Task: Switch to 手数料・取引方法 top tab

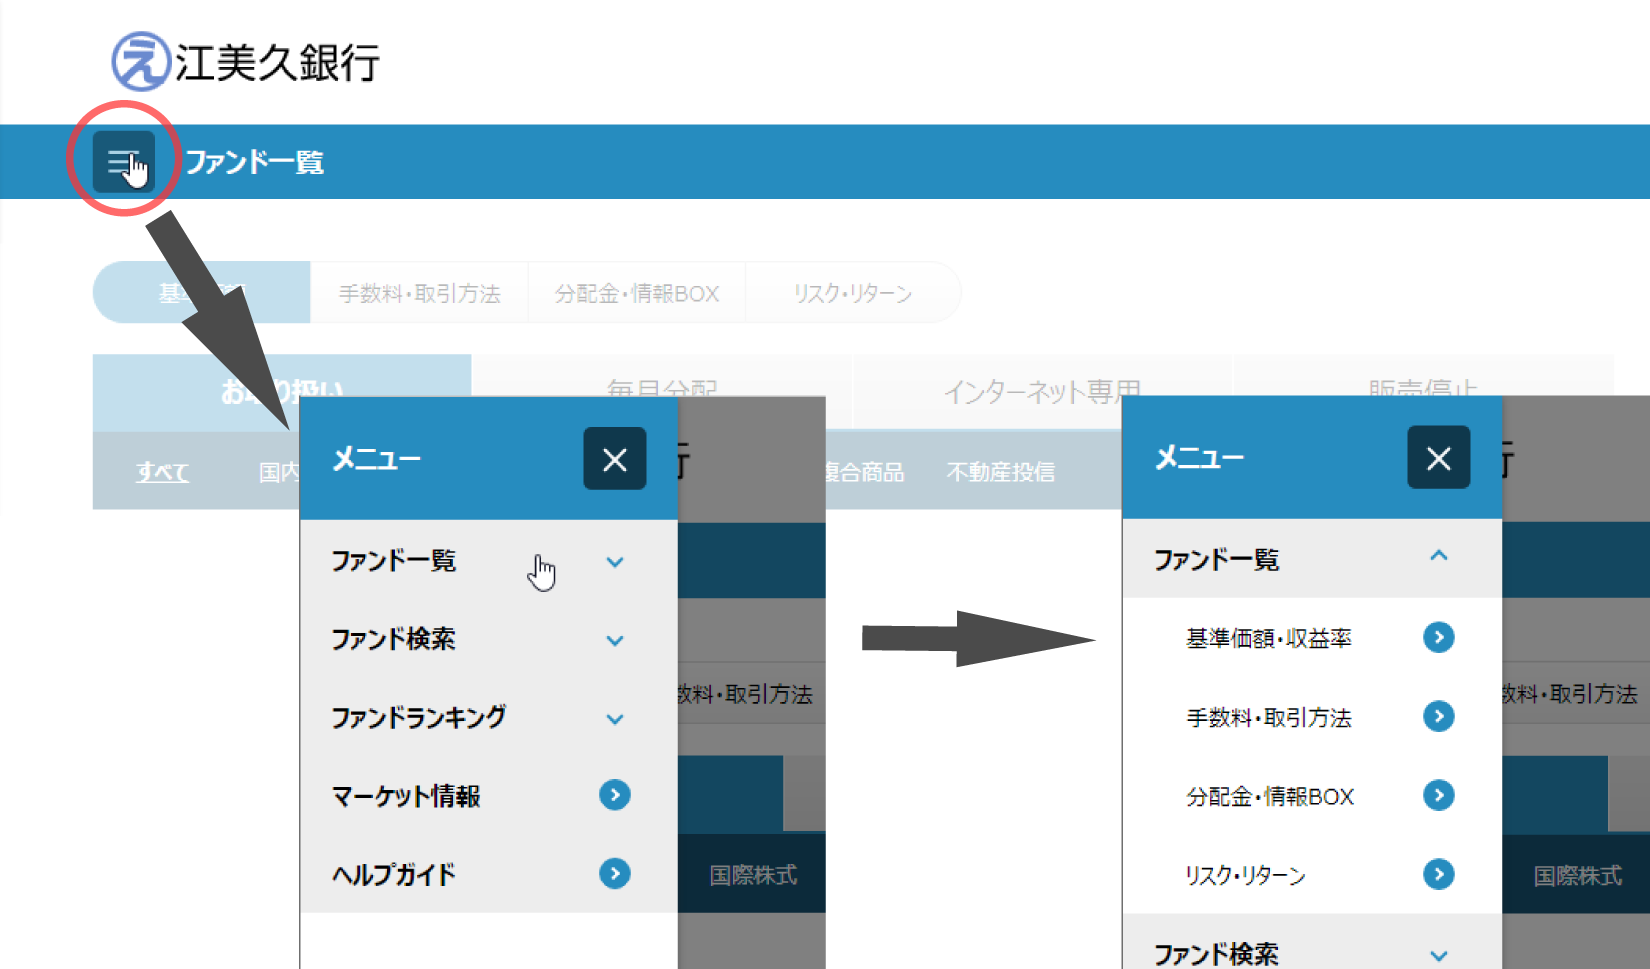Action: click(419, 293)
